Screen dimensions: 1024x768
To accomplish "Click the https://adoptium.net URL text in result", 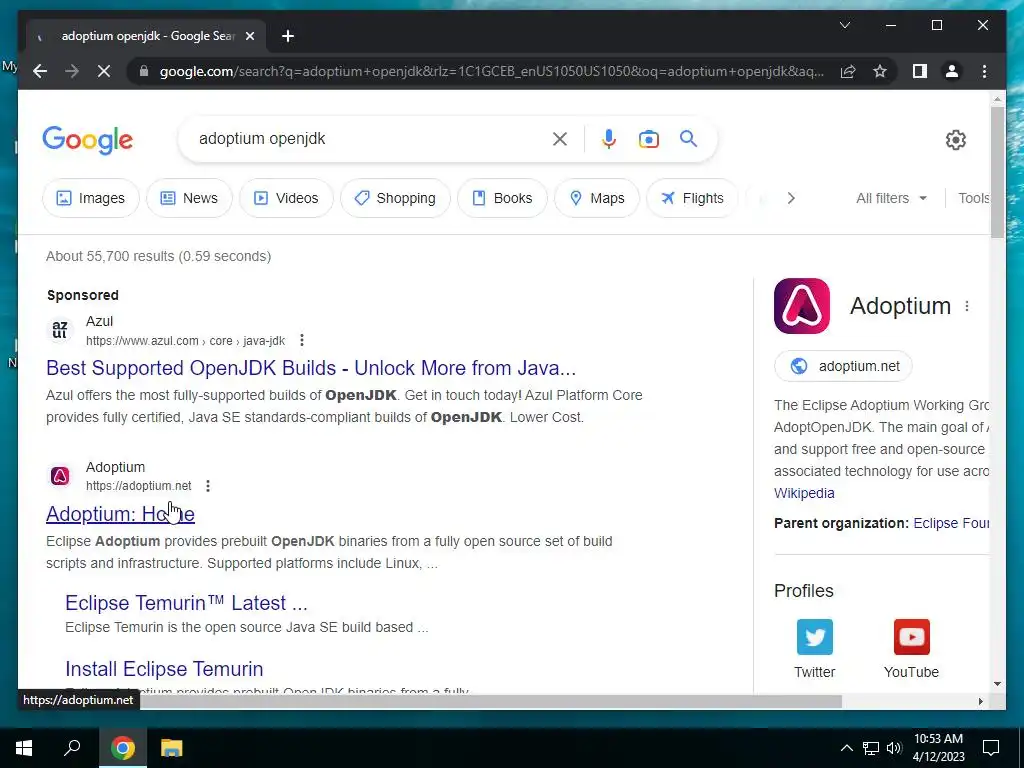I will click(138, 486).
